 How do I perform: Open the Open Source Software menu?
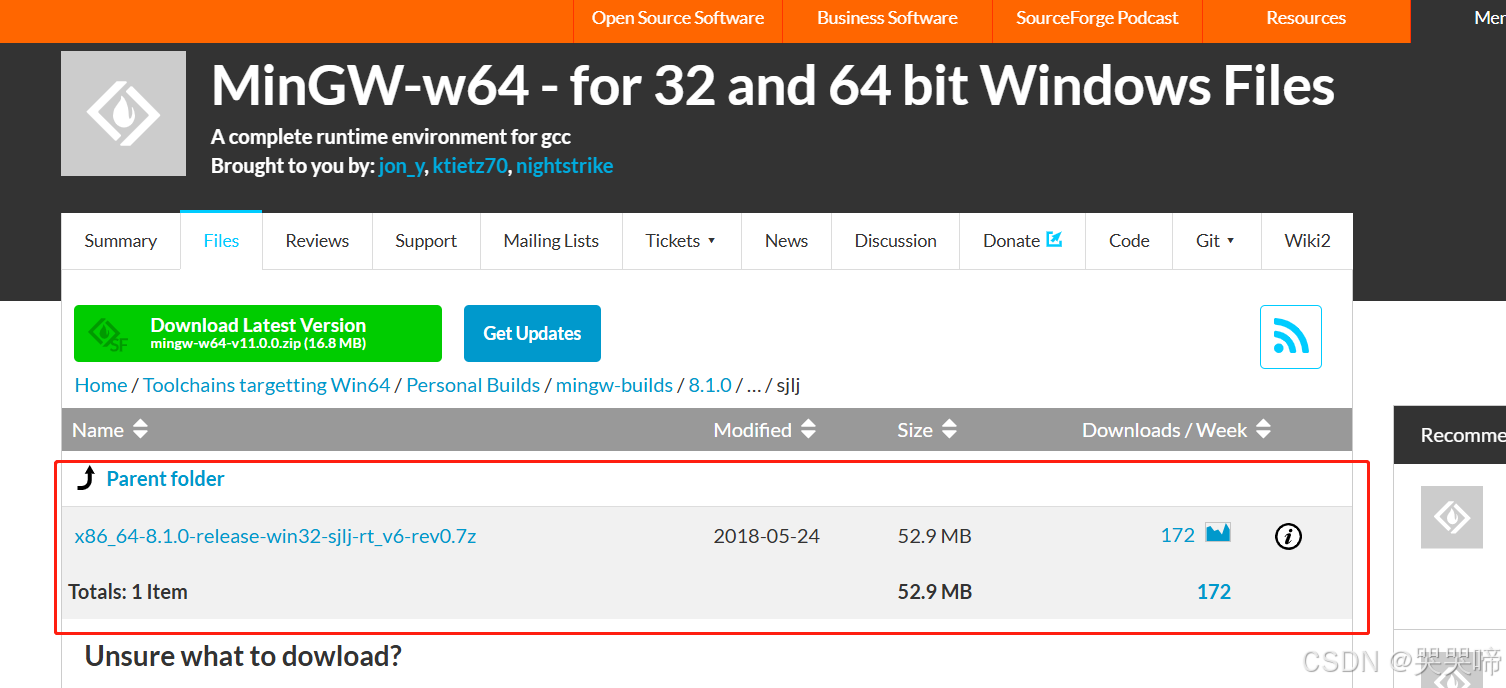click(x=678, y=19)
